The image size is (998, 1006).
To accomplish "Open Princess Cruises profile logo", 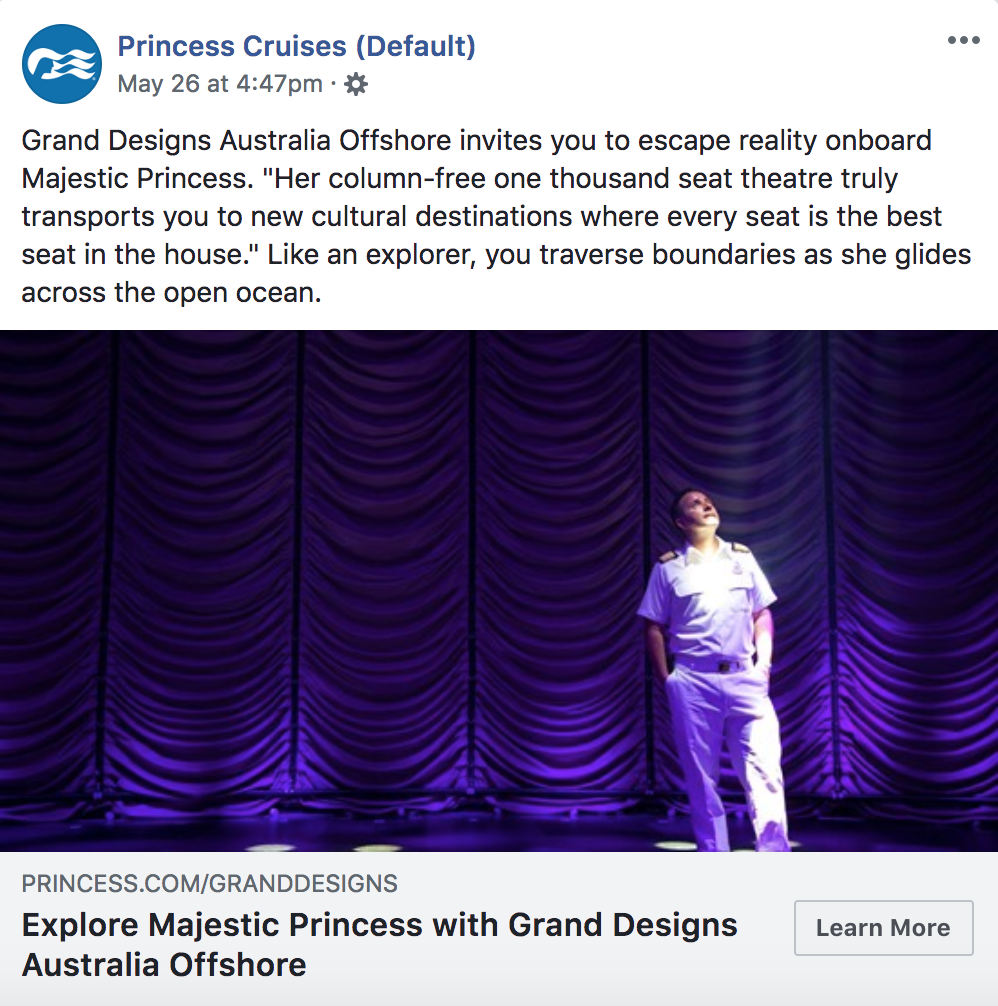I will click(62, 64).
